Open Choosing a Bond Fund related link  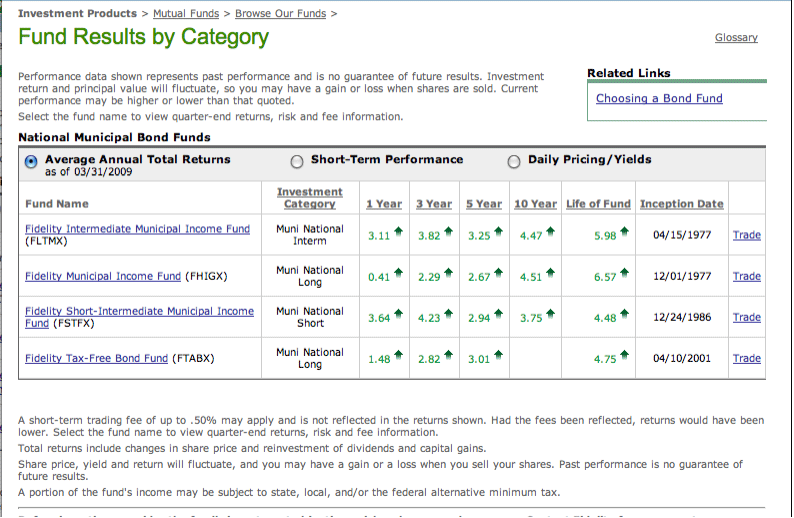coord(659,98)
